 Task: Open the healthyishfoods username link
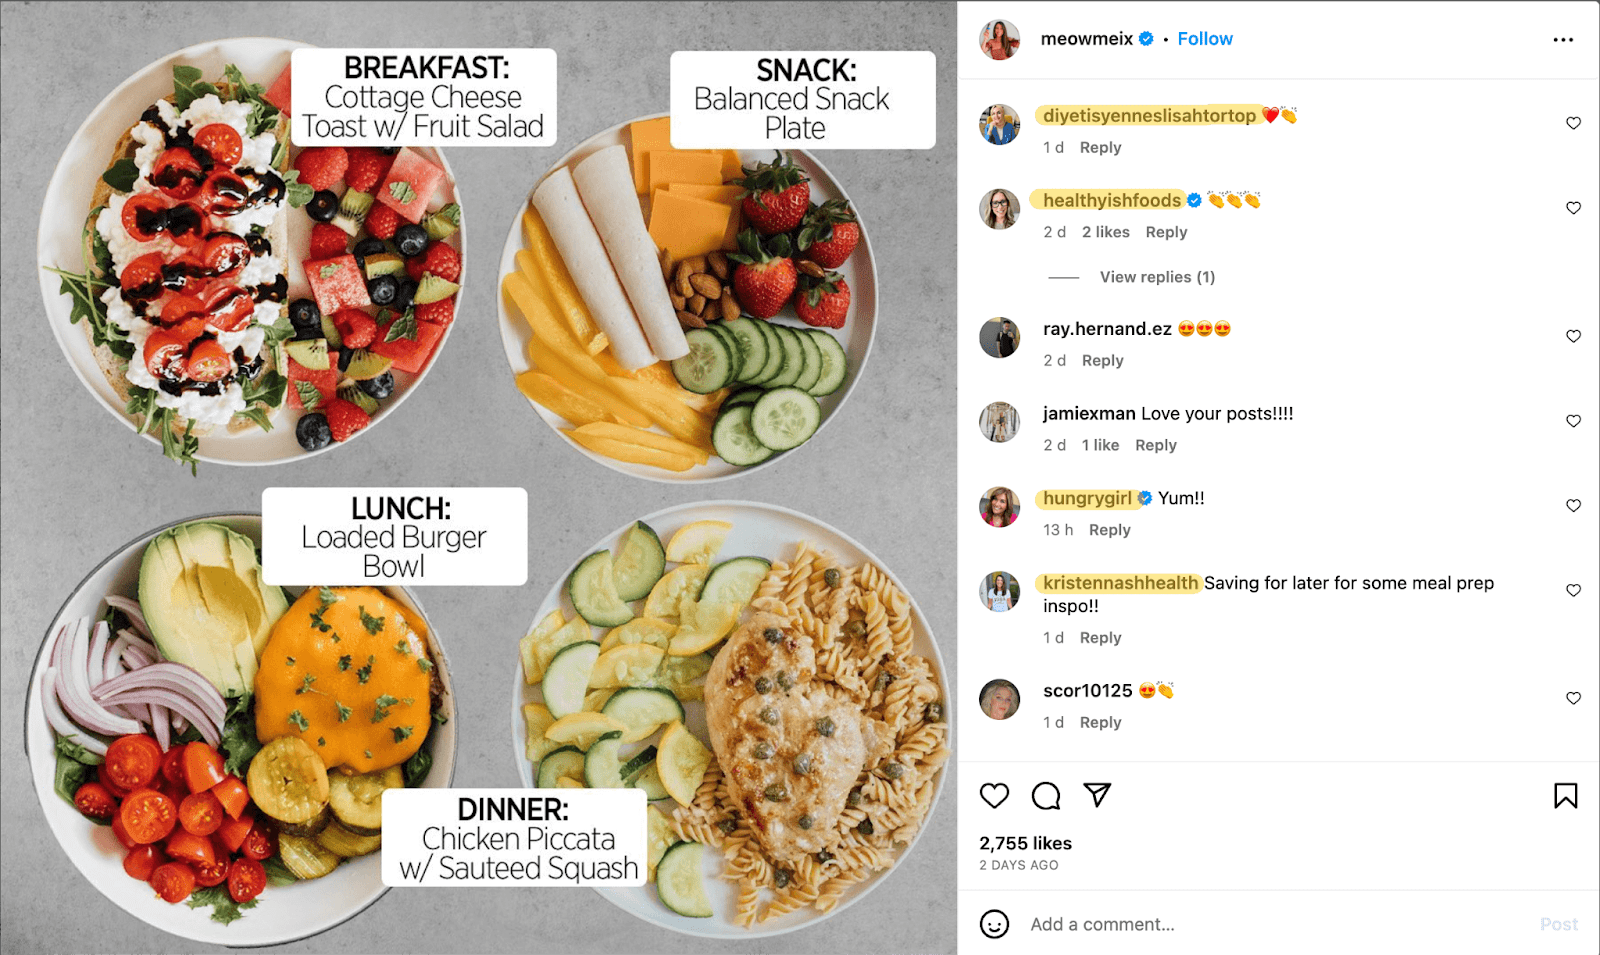(x=1112, y=200)
